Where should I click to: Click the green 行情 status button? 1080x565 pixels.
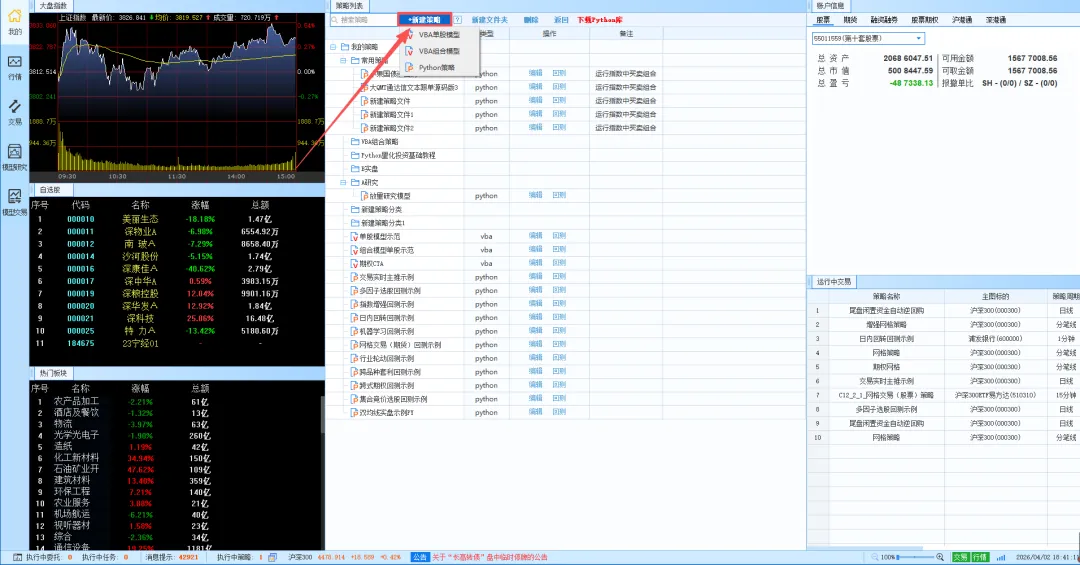979,557
